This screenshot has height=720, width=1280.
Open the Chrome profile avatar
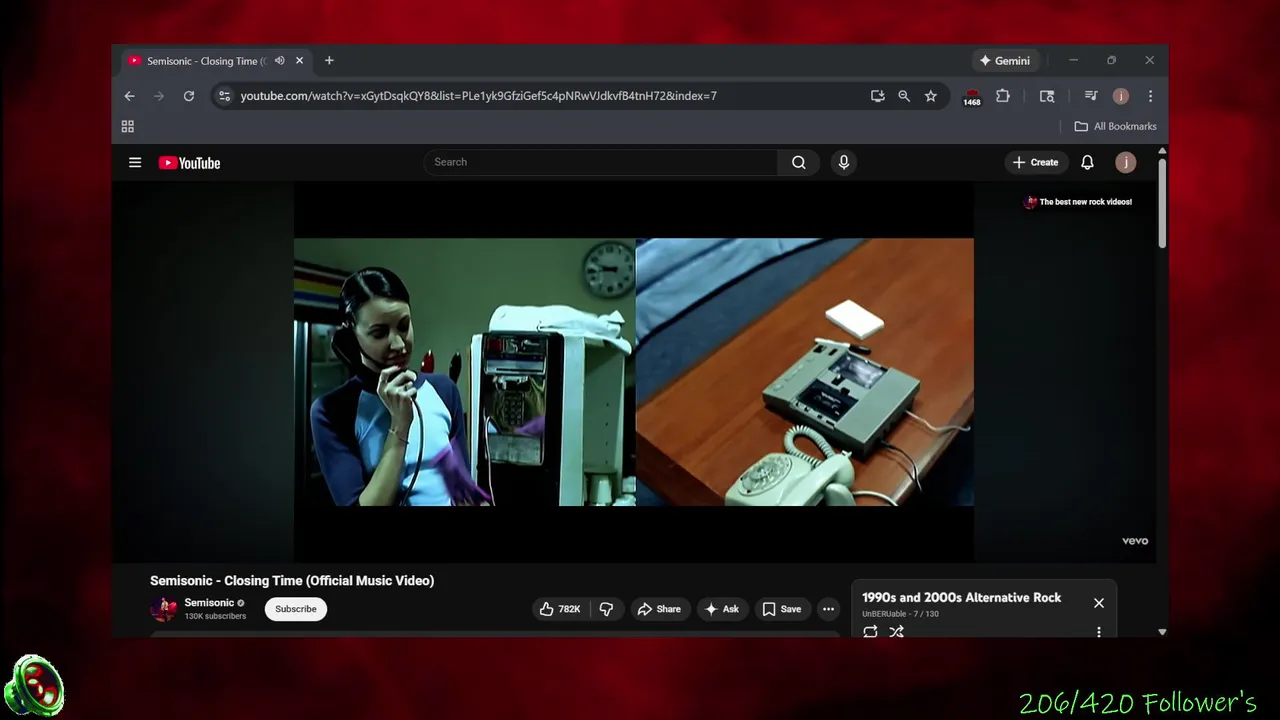pyautogui.click(x=1121, y=96)
